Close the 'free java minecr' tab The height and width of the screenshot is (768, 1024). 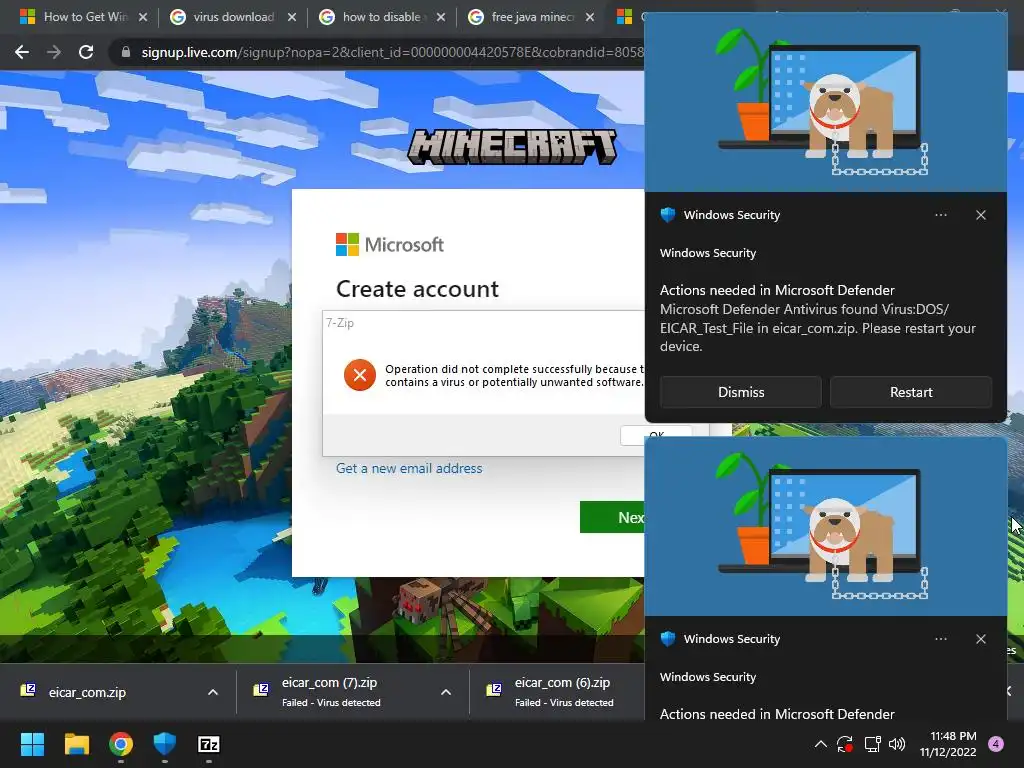[590, 17]
